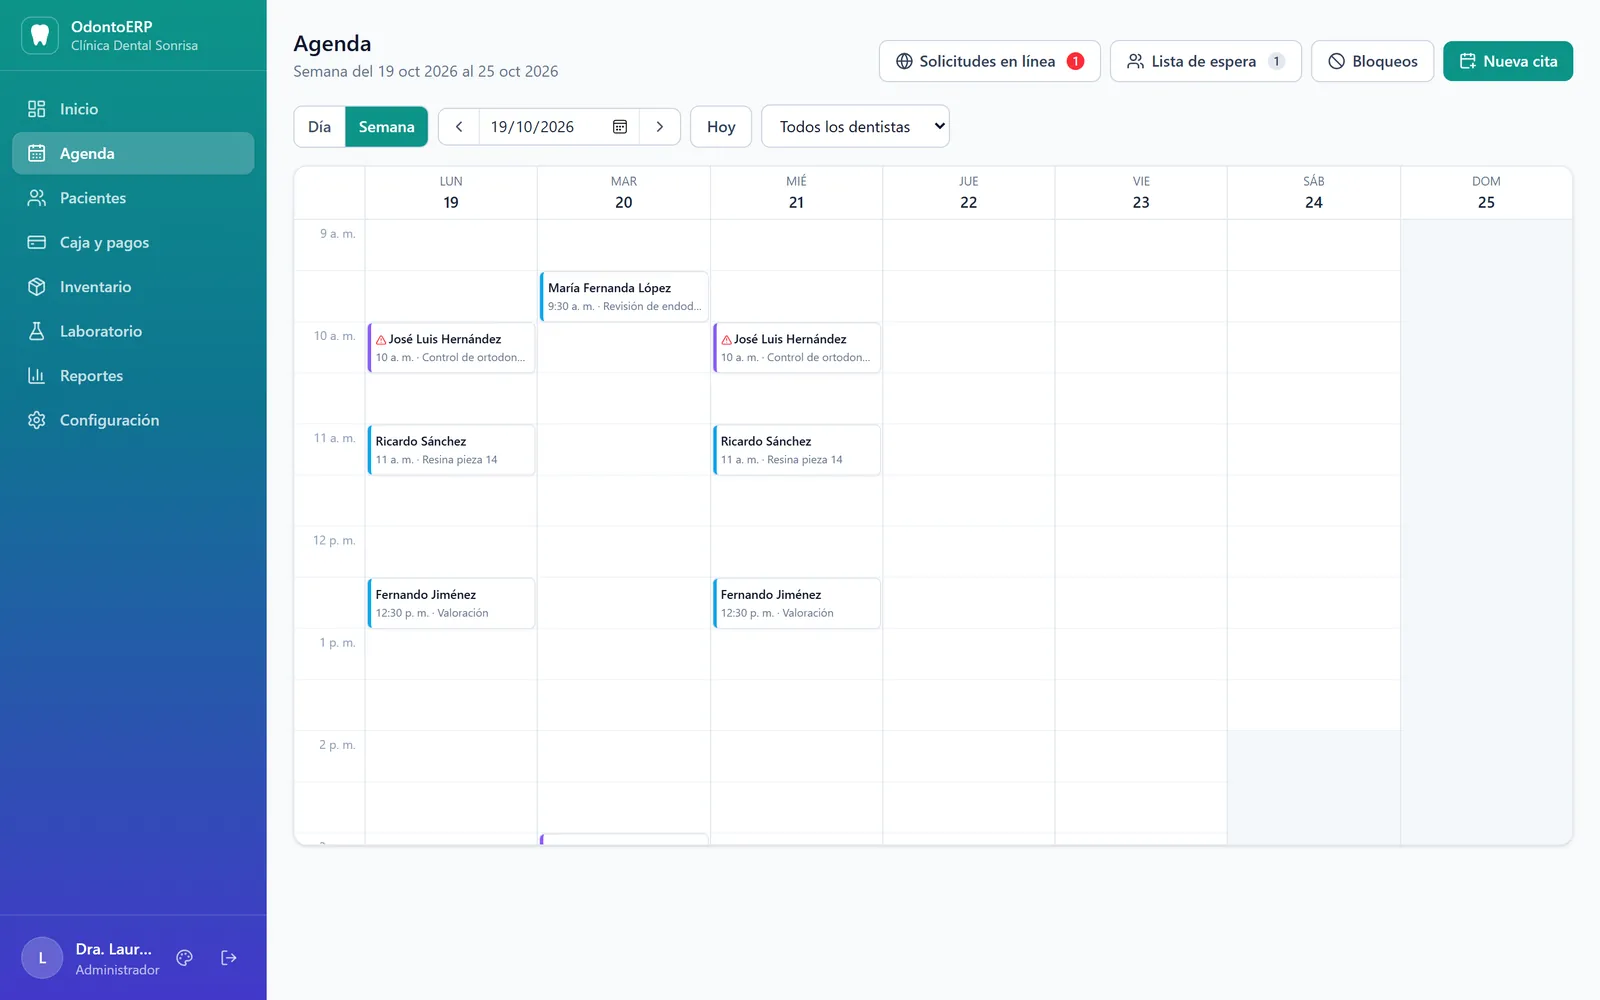
Task: Click the warning triangle on Wednesday's José Luis Hernández appointment
Action: [x=726, y=340]
